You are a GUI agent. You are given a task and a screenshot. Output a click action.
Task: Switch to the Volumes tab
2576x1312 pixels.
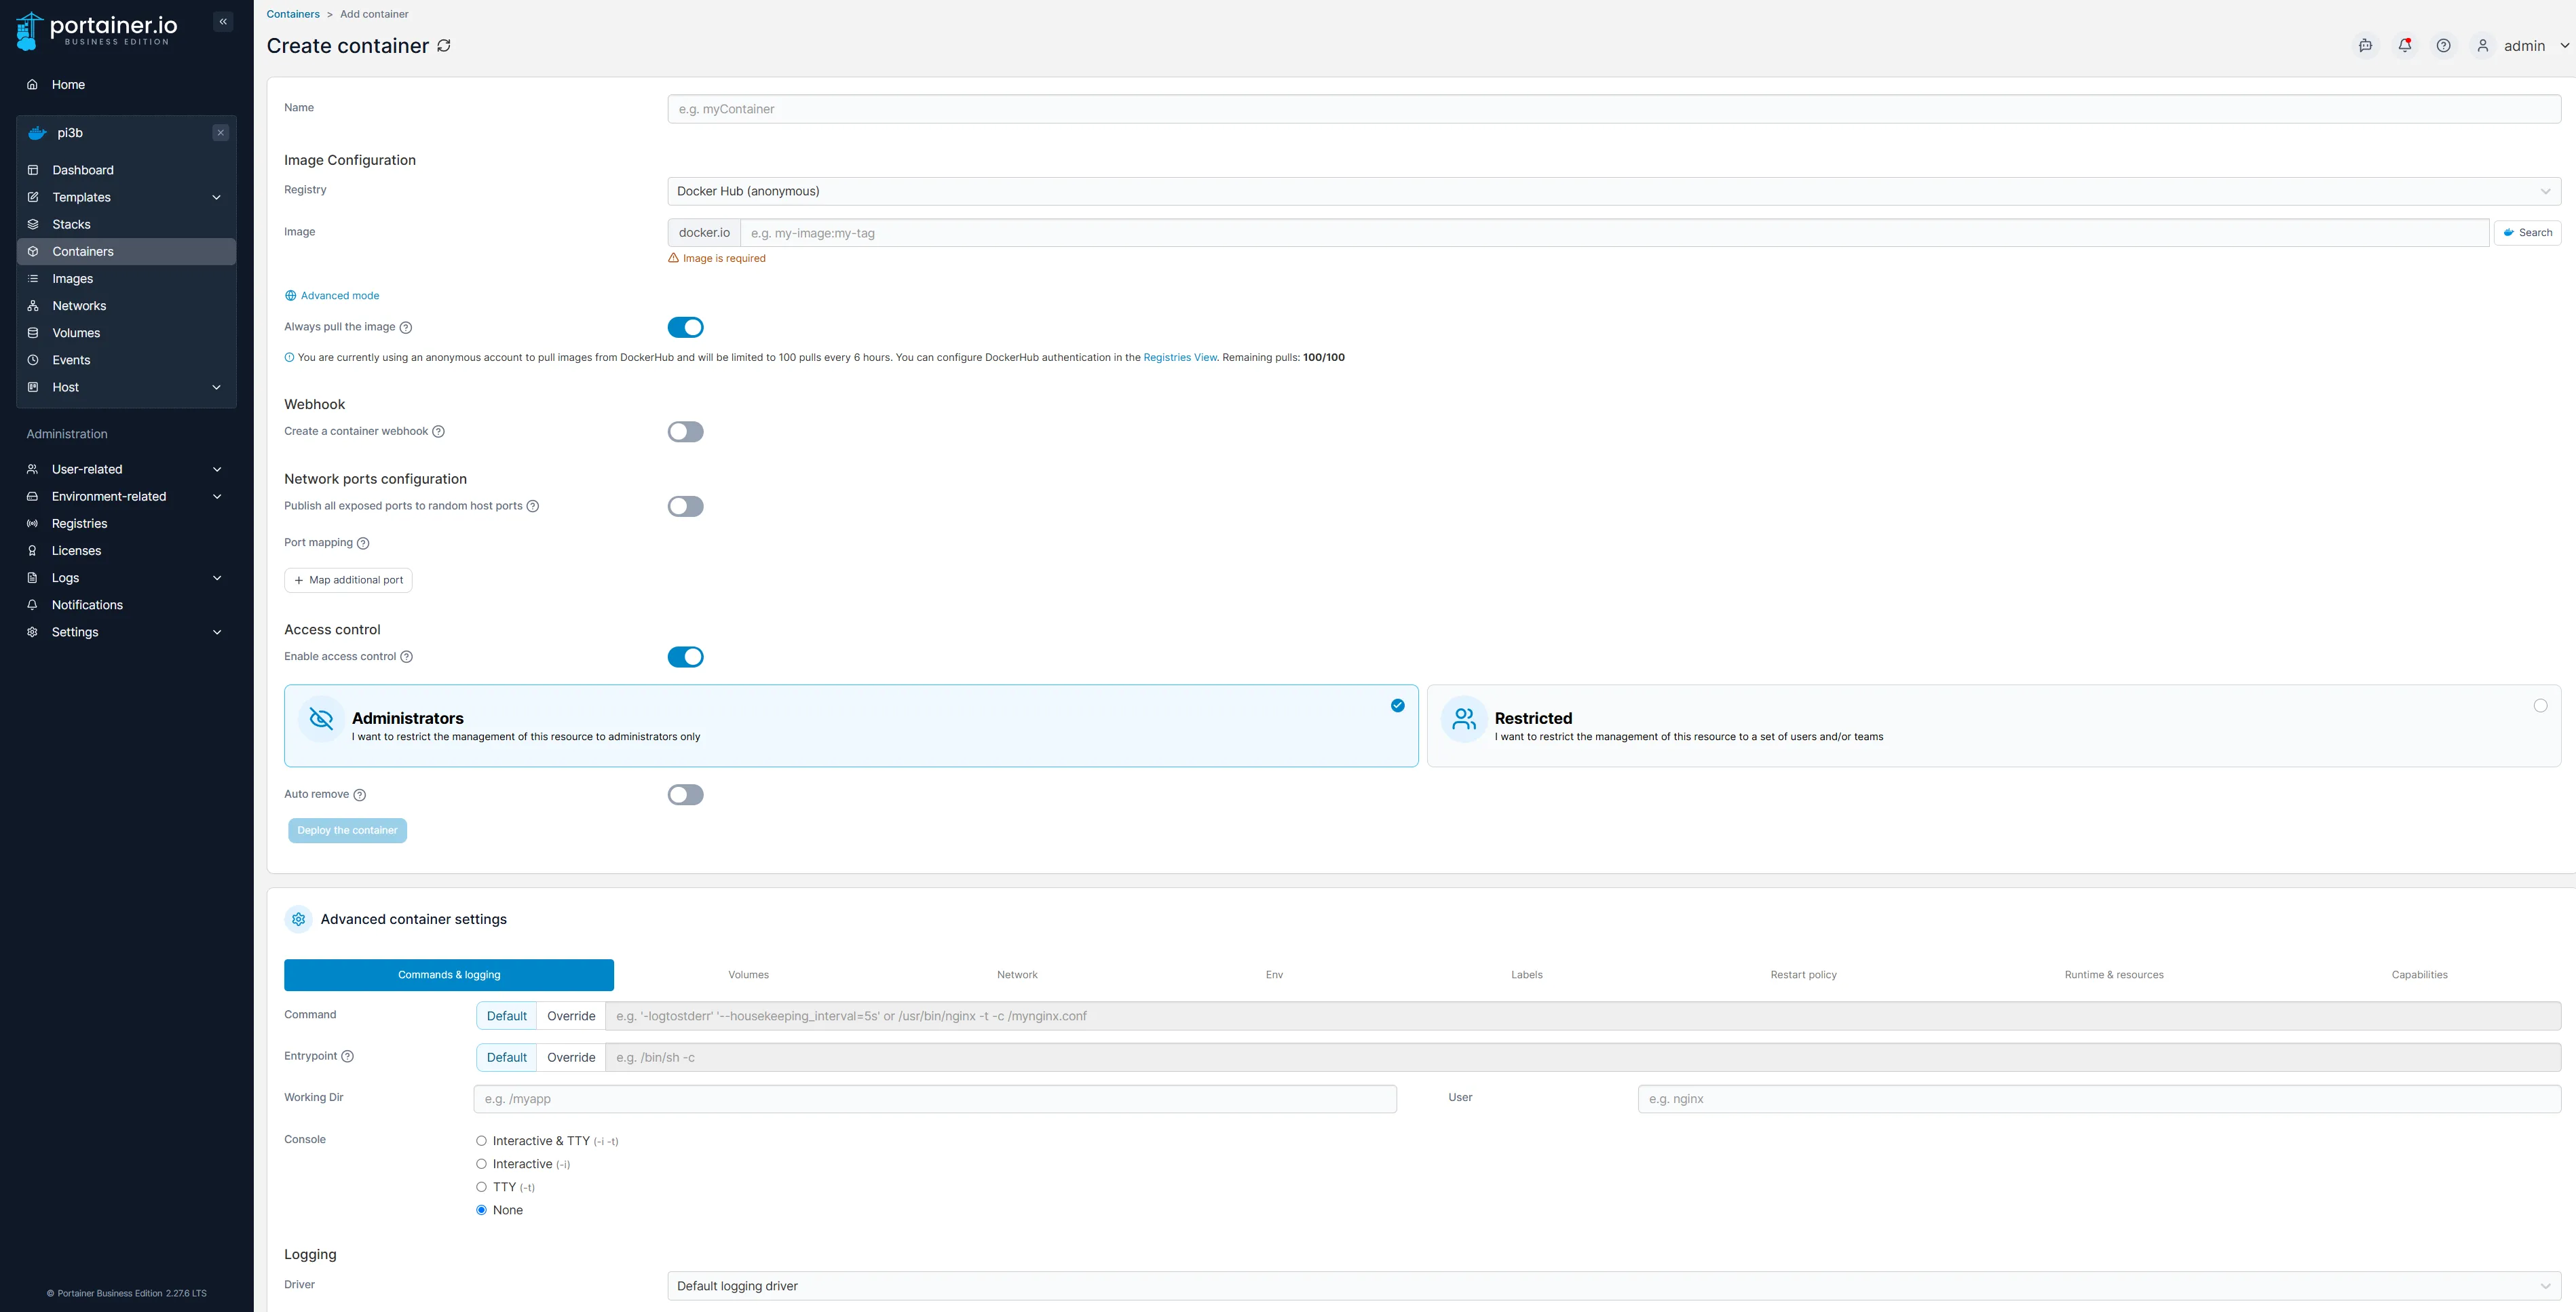tap(748, 975)
